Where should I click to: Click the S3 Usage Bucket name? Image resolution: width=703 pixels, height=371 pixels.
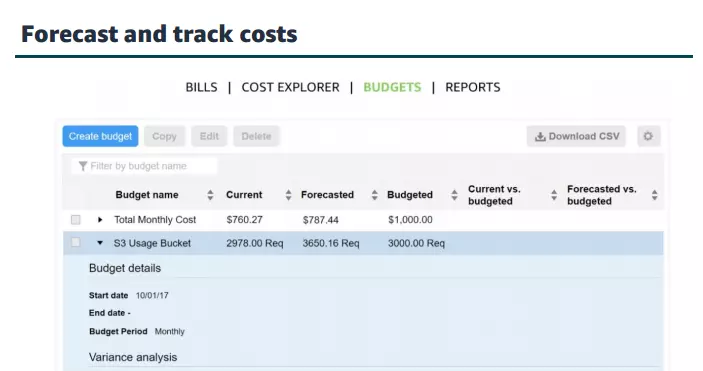(x=152, y=243)
